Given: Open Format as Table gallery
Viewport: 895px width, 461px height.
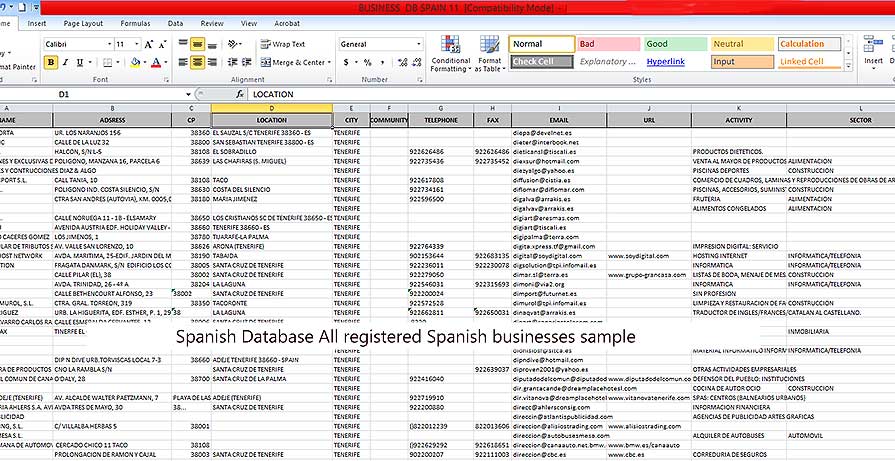Looking at the screenshot, I should 490,54.
